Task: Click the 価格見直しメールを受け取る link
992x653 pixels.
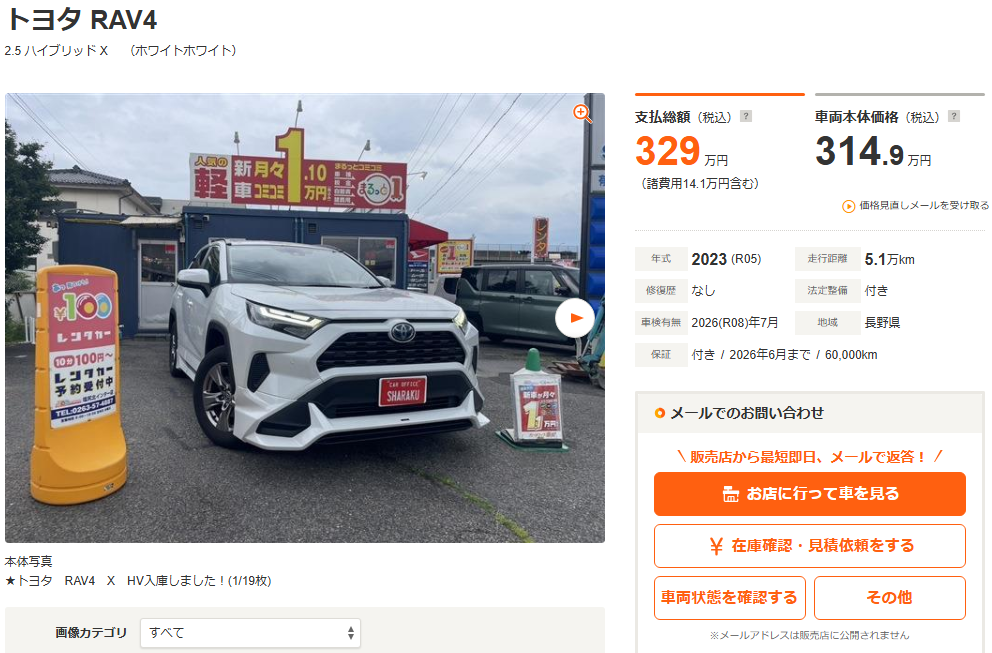Action: tap(923, 206)
